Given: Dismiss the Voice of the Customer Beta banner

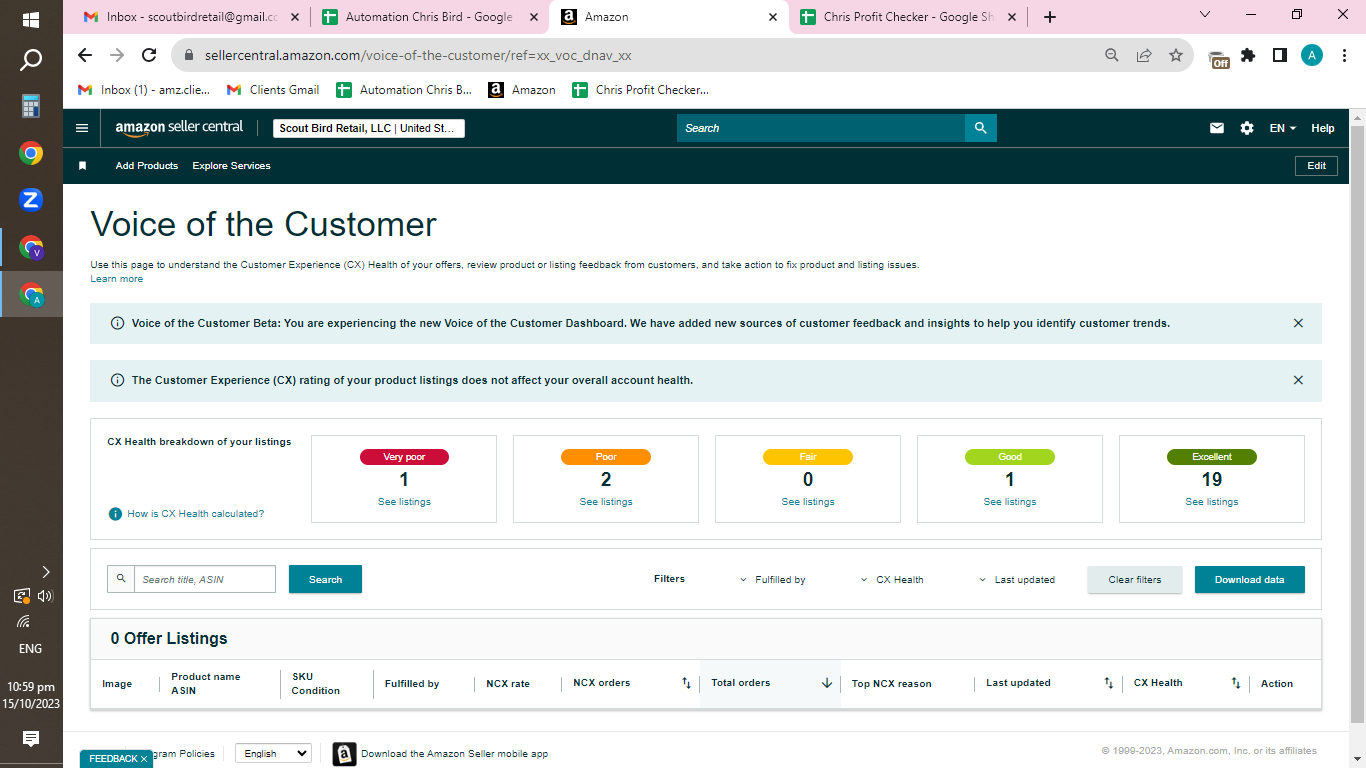Looking at the screenshot, I should tap(1298, 323).
